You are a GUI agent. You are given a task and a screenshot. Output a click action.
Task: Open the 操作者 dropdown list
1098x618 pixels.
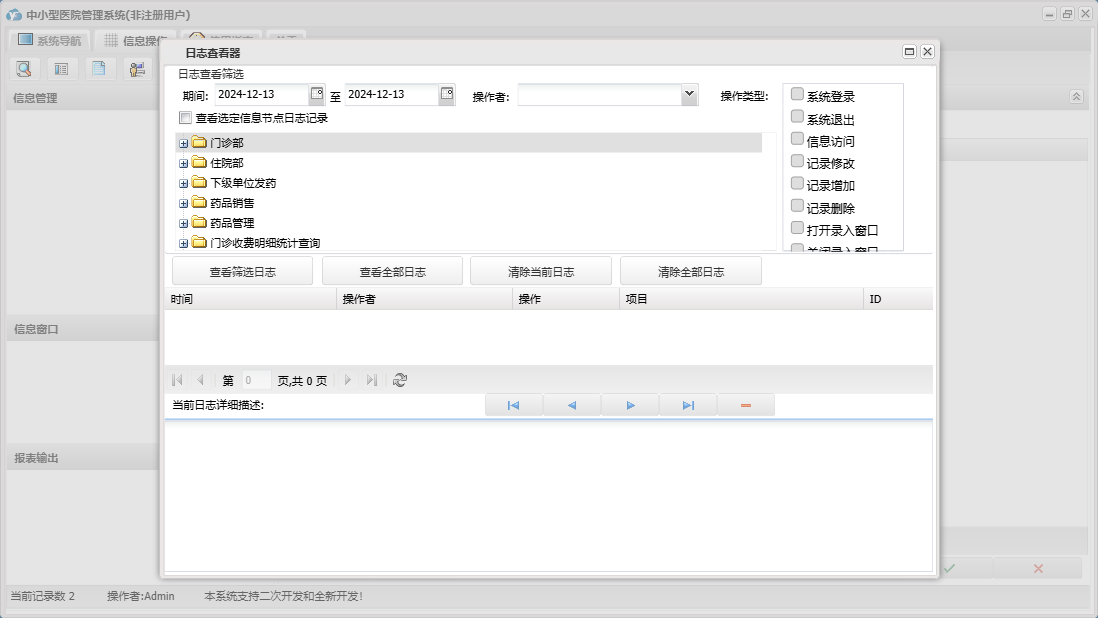[688, 94]
